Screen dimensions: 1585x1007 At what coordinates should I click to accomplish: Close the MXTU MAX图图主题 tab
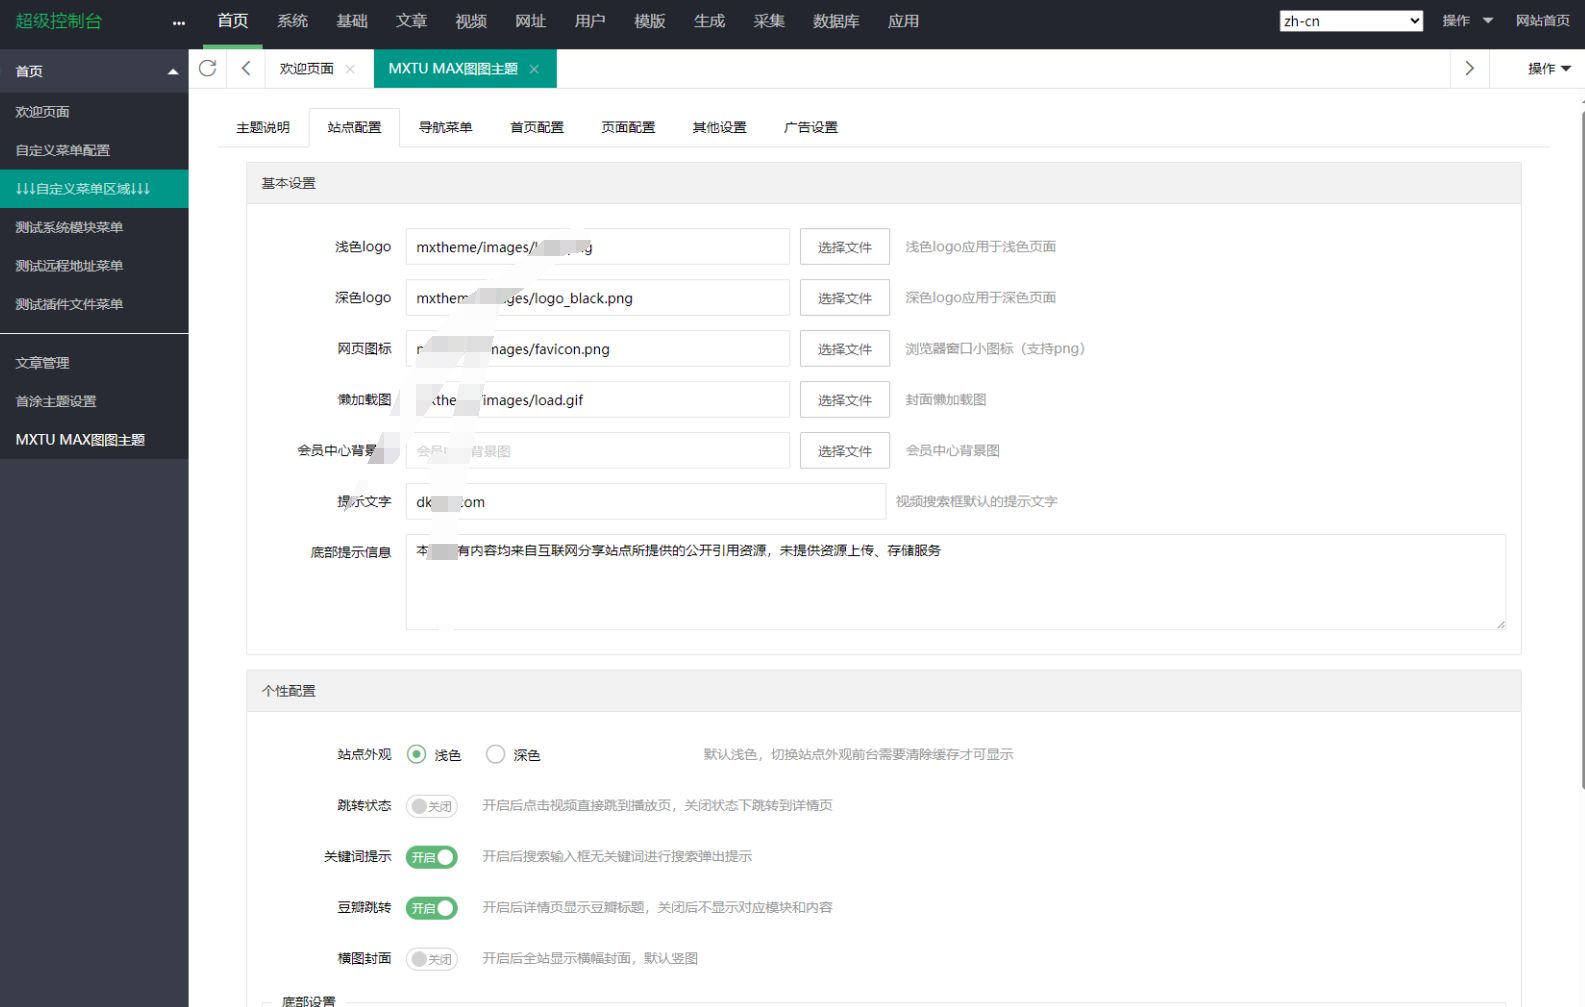click(534, 69)
